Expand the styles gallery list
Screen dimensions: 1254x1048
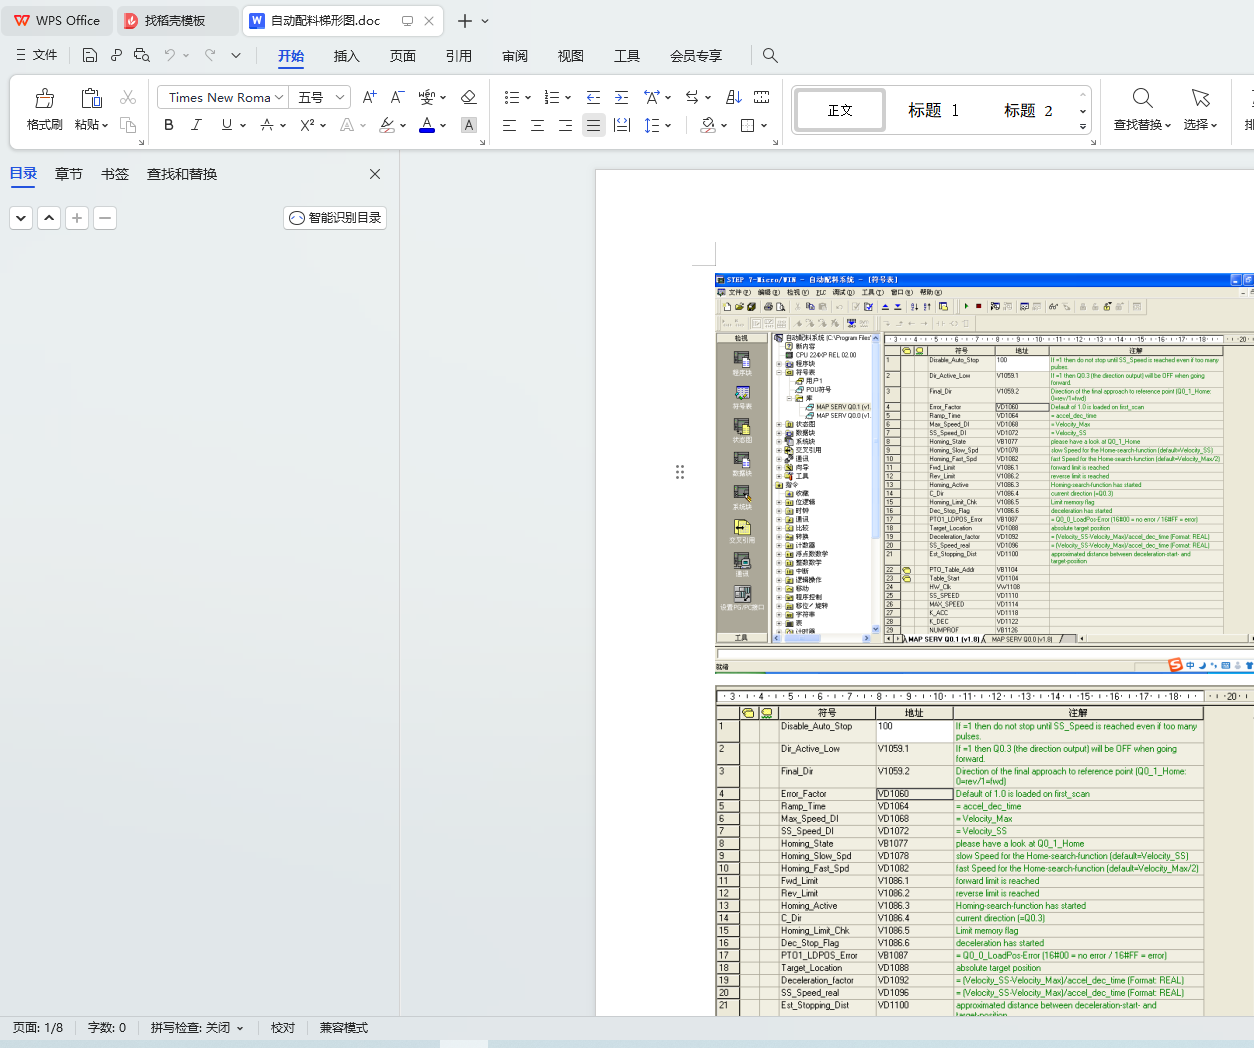click(x=1083, y=127)
